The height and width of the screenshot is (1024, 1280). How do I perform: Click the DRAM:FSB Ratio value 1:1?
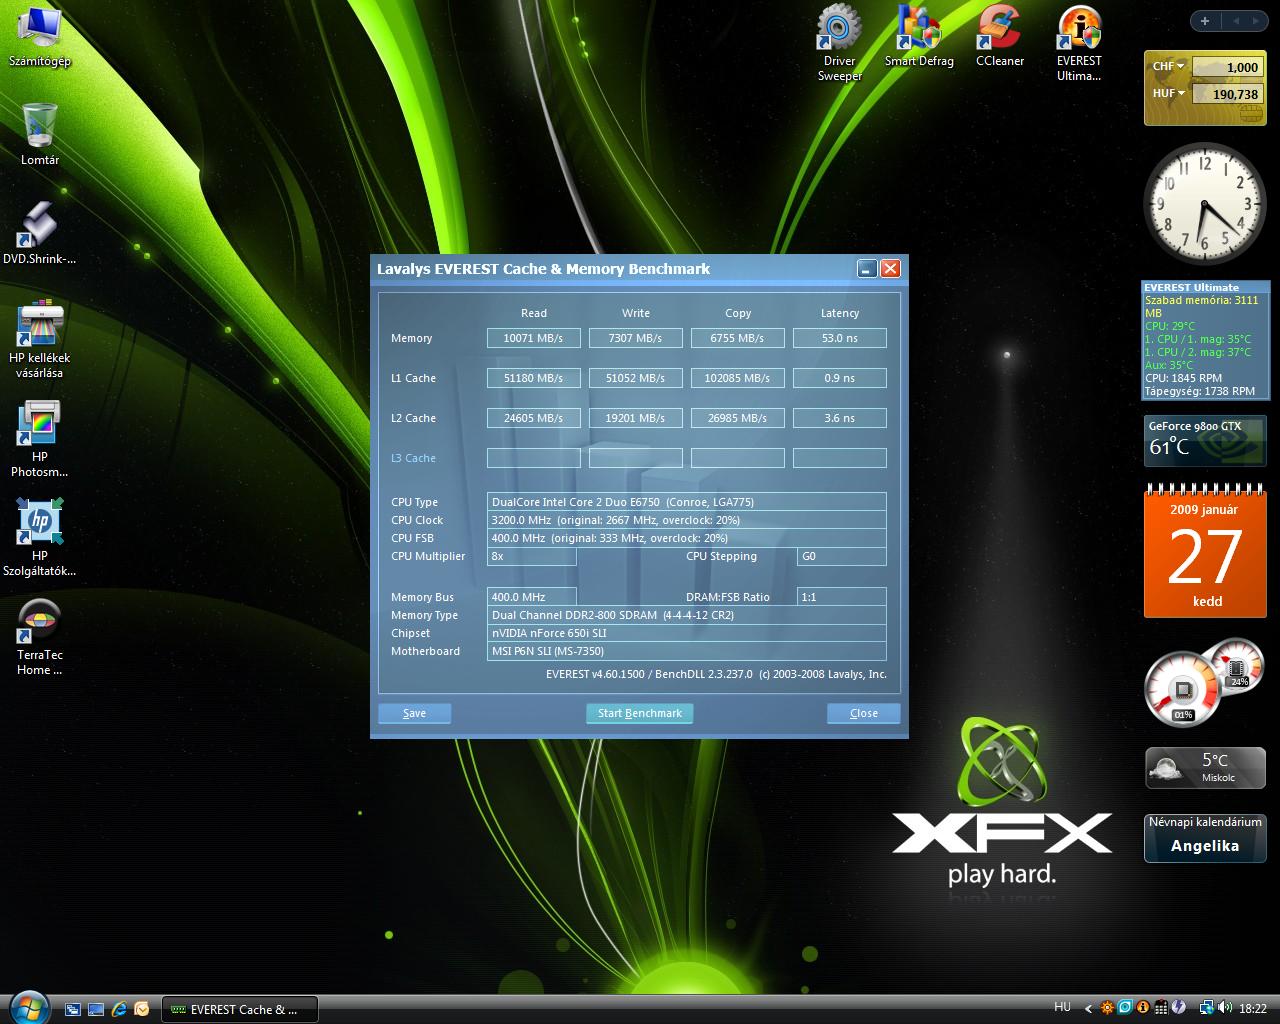841,597
